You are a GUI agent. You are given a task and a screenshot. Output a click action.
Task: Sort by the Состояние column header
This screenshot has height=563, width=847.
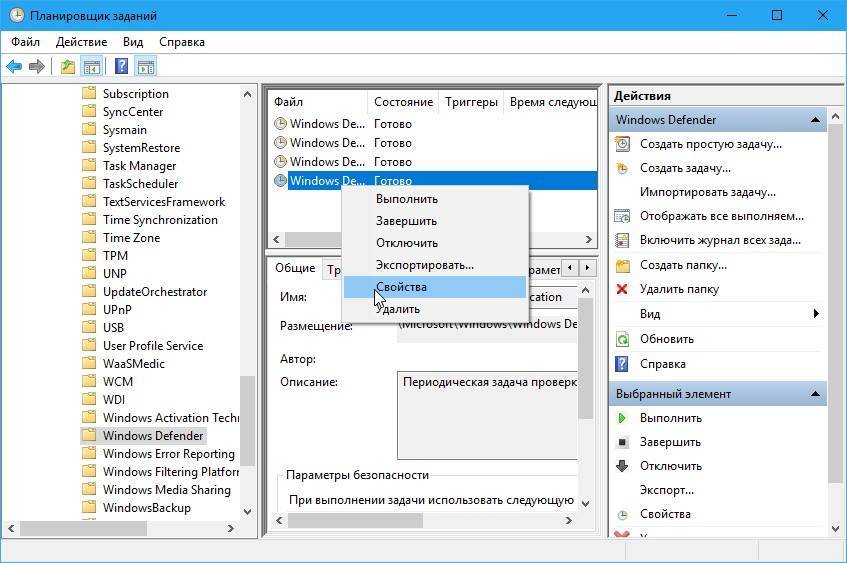click(404, 102)
